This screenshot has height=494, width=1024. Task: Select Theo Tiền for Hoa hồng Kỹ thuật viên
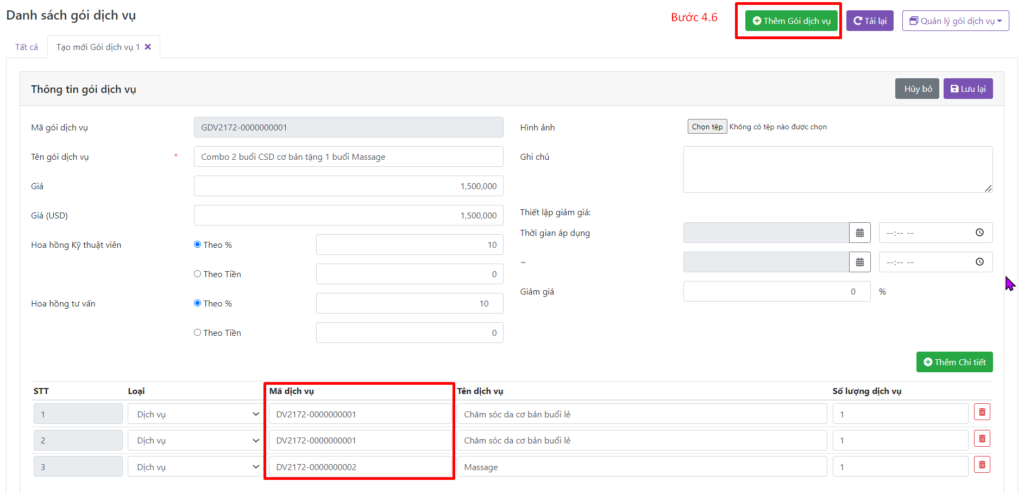coord(198,274)
